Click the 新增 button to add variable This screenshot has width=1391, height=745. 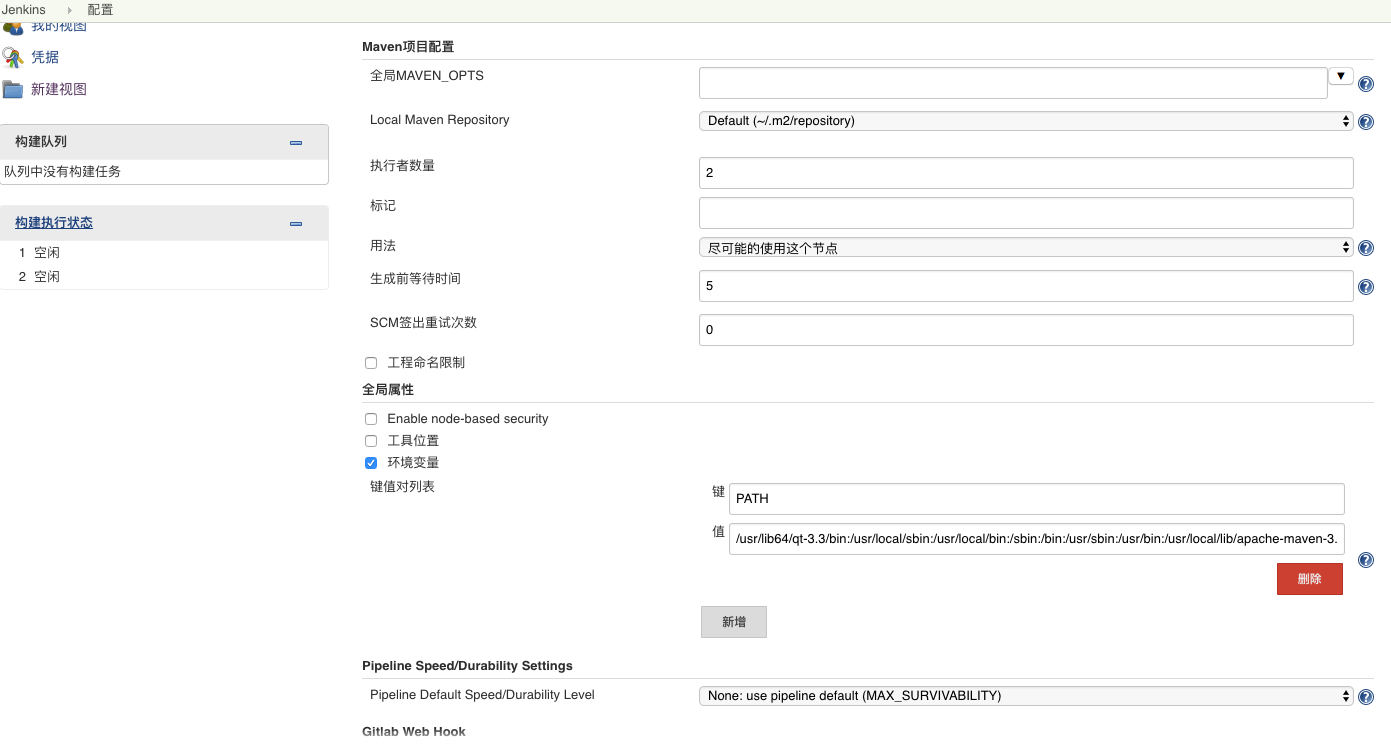click(733, 622)
